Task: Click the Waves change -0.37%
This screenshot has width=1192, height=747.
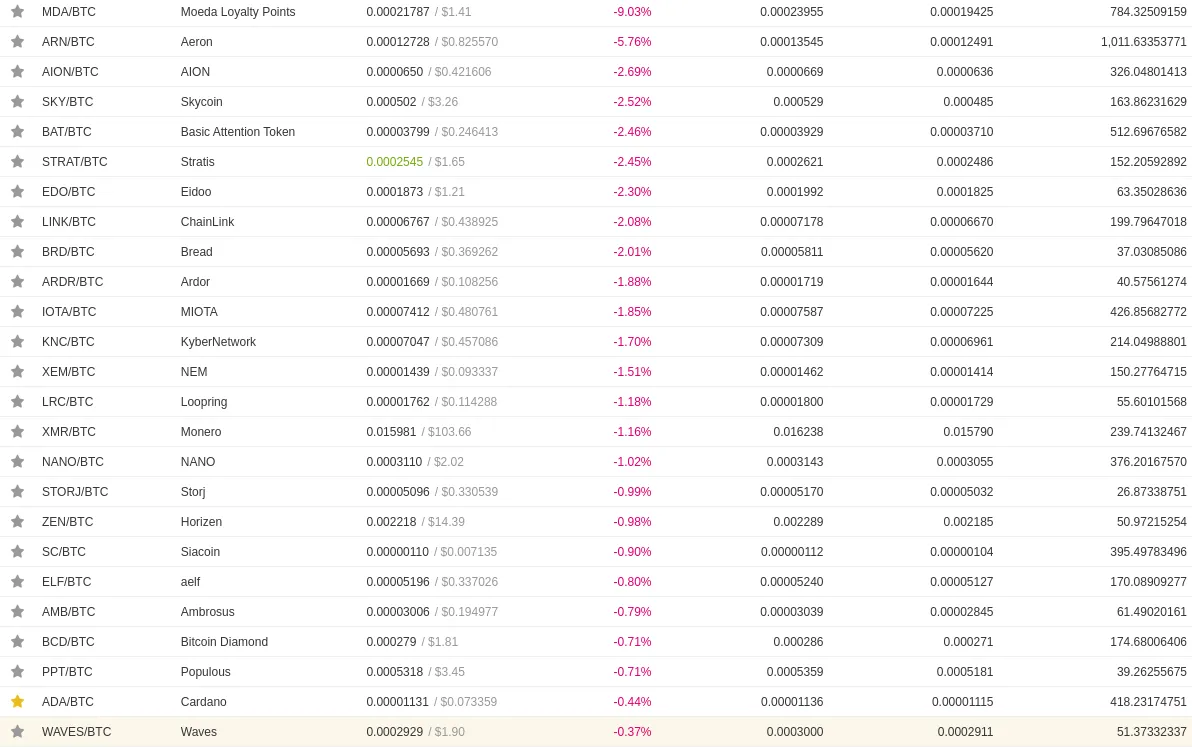Action: point(632,732)
